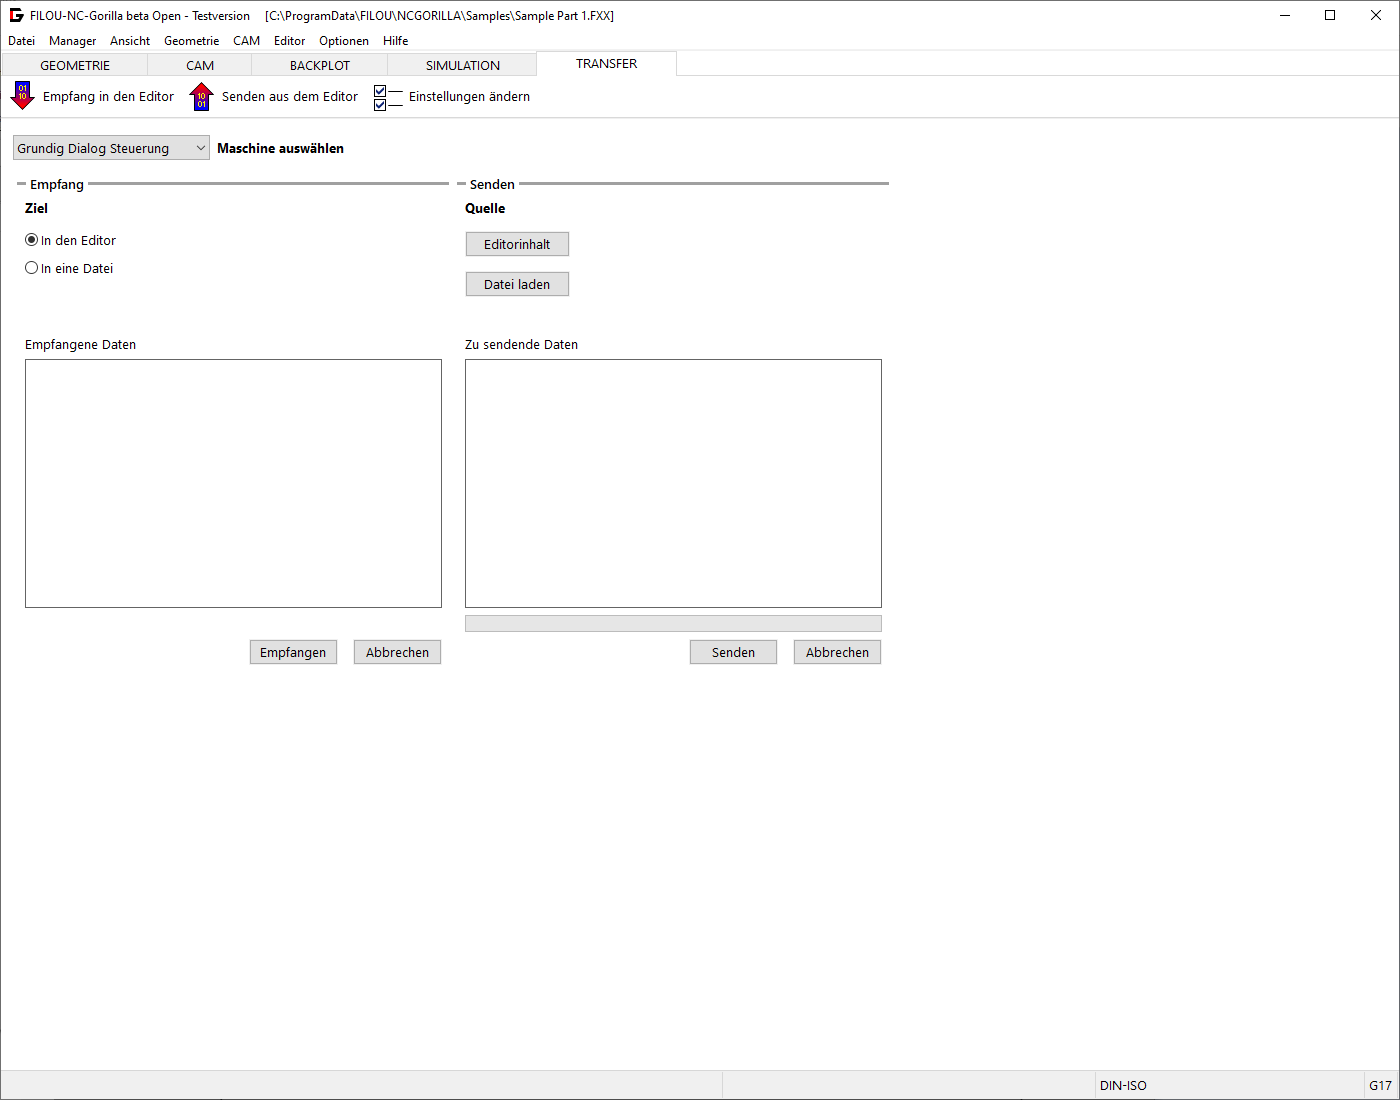The width and height of the screenshot is (1400, 1100).
Task: Open the Hilfe menu
Action: [395, 41]
